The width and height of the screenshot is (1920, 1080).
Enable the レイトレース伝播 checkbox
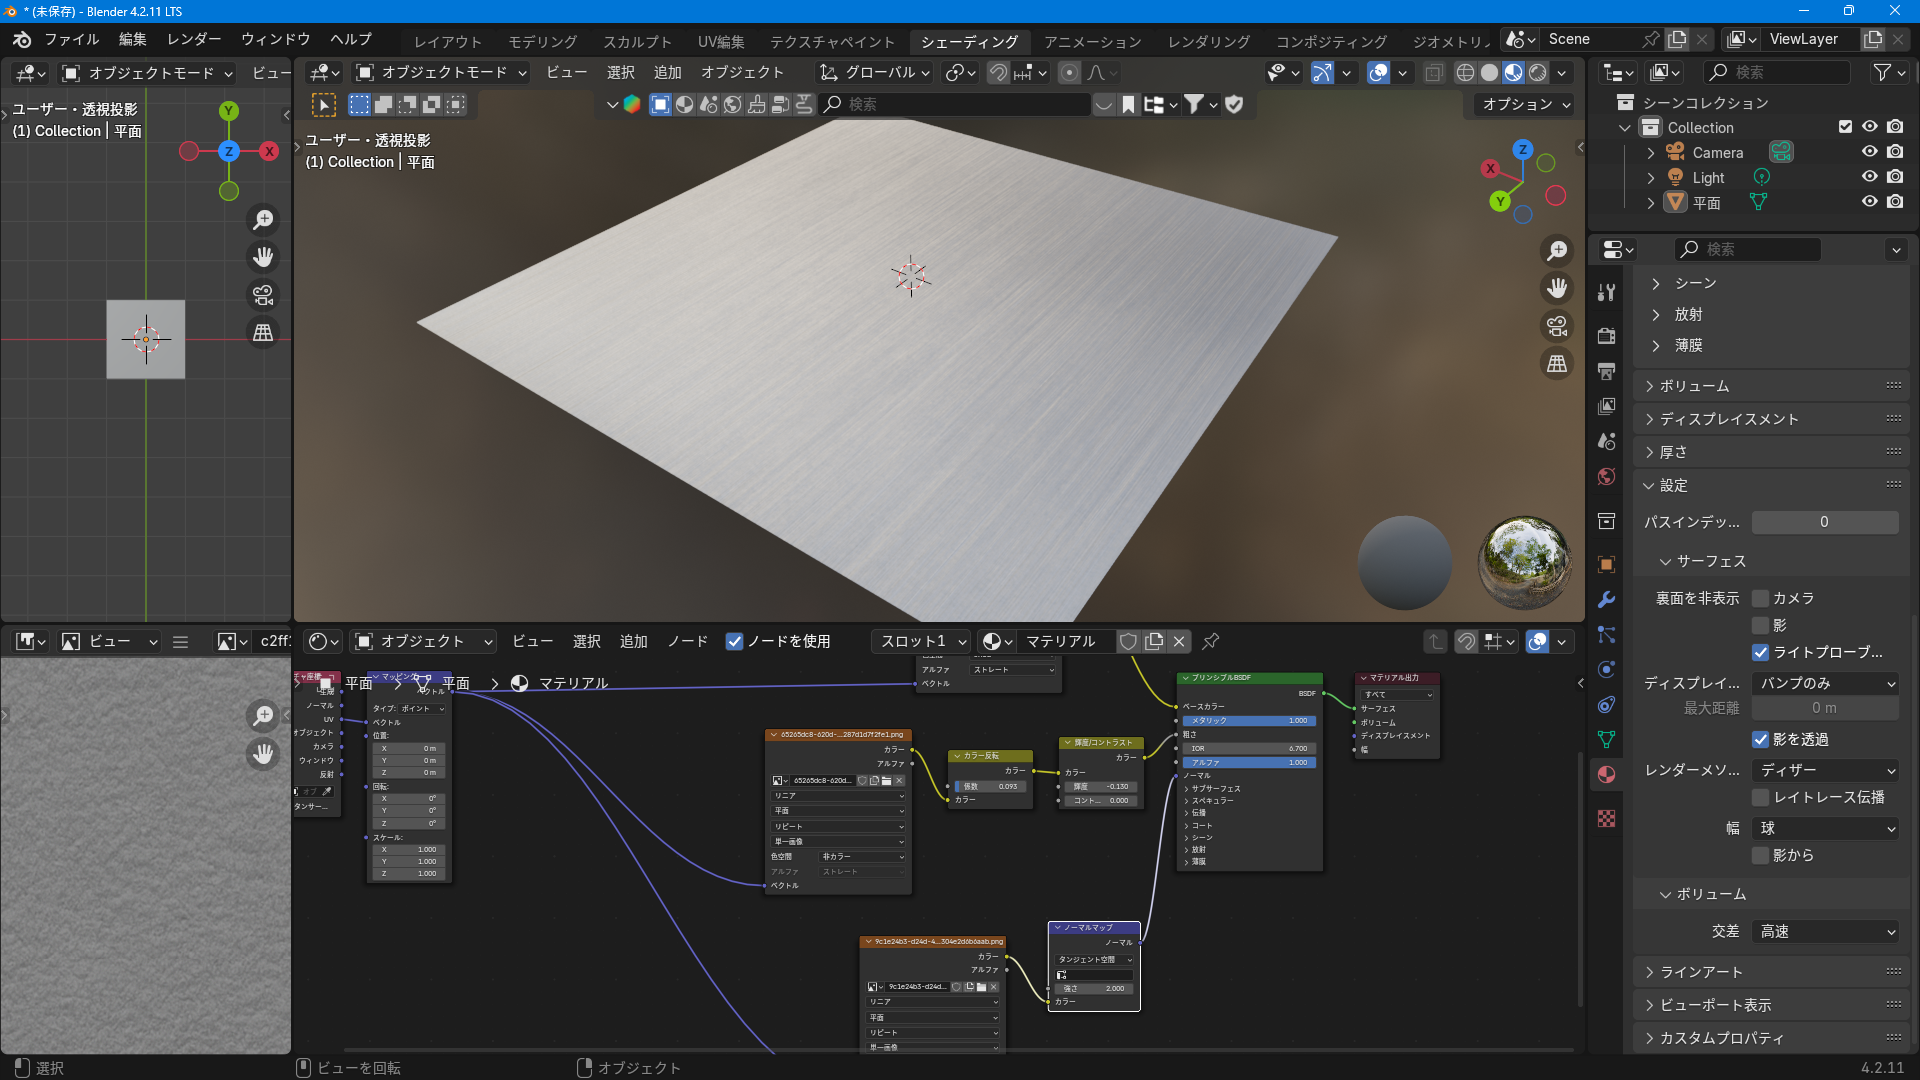(x=1761, y=798)
